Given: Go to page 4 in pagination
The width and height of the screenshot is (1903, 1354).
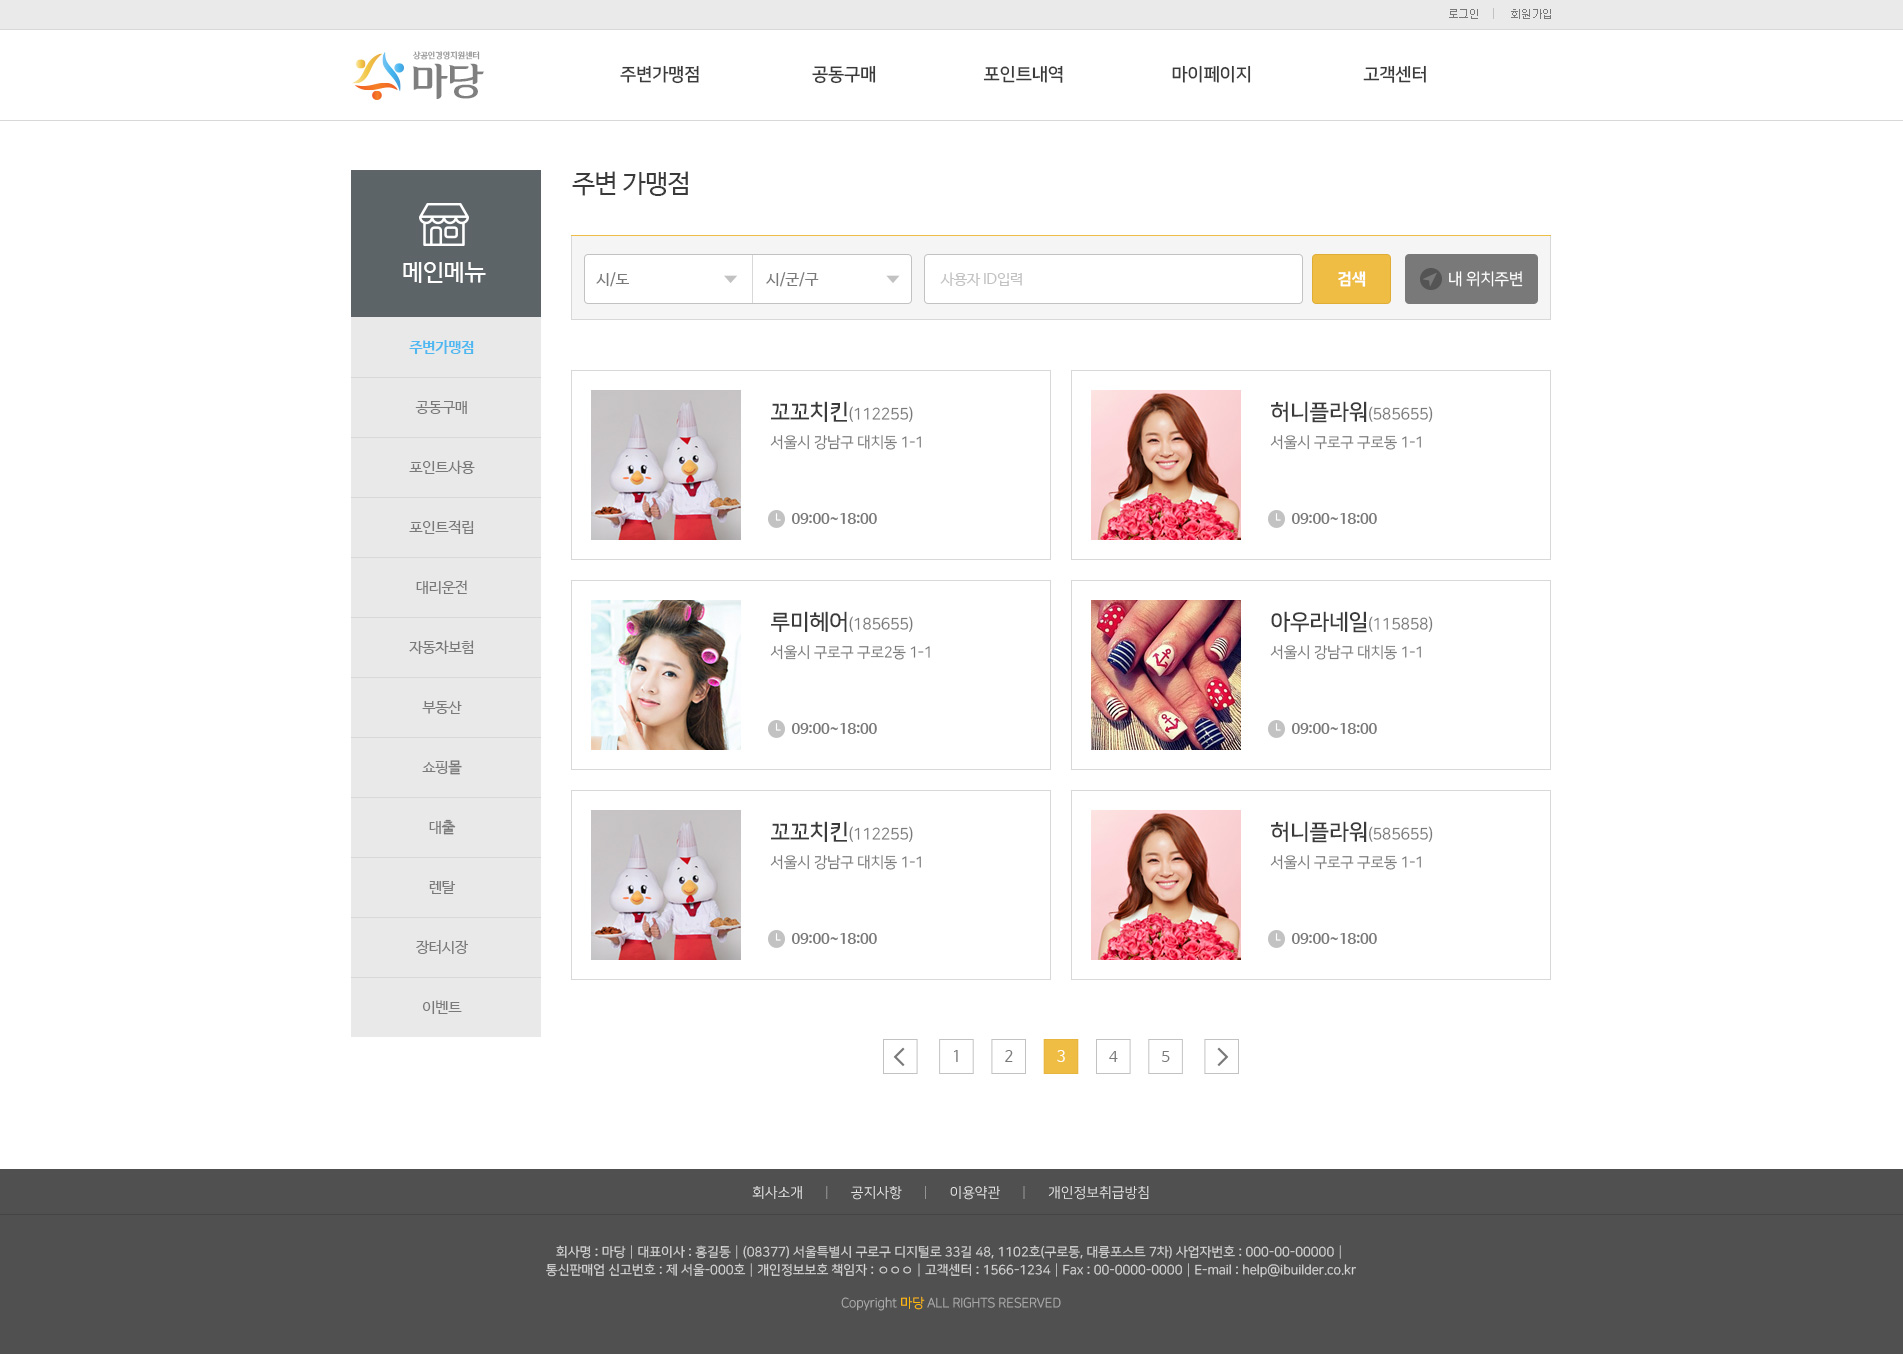Looking at the screenshot, I should [1113, 1057].
